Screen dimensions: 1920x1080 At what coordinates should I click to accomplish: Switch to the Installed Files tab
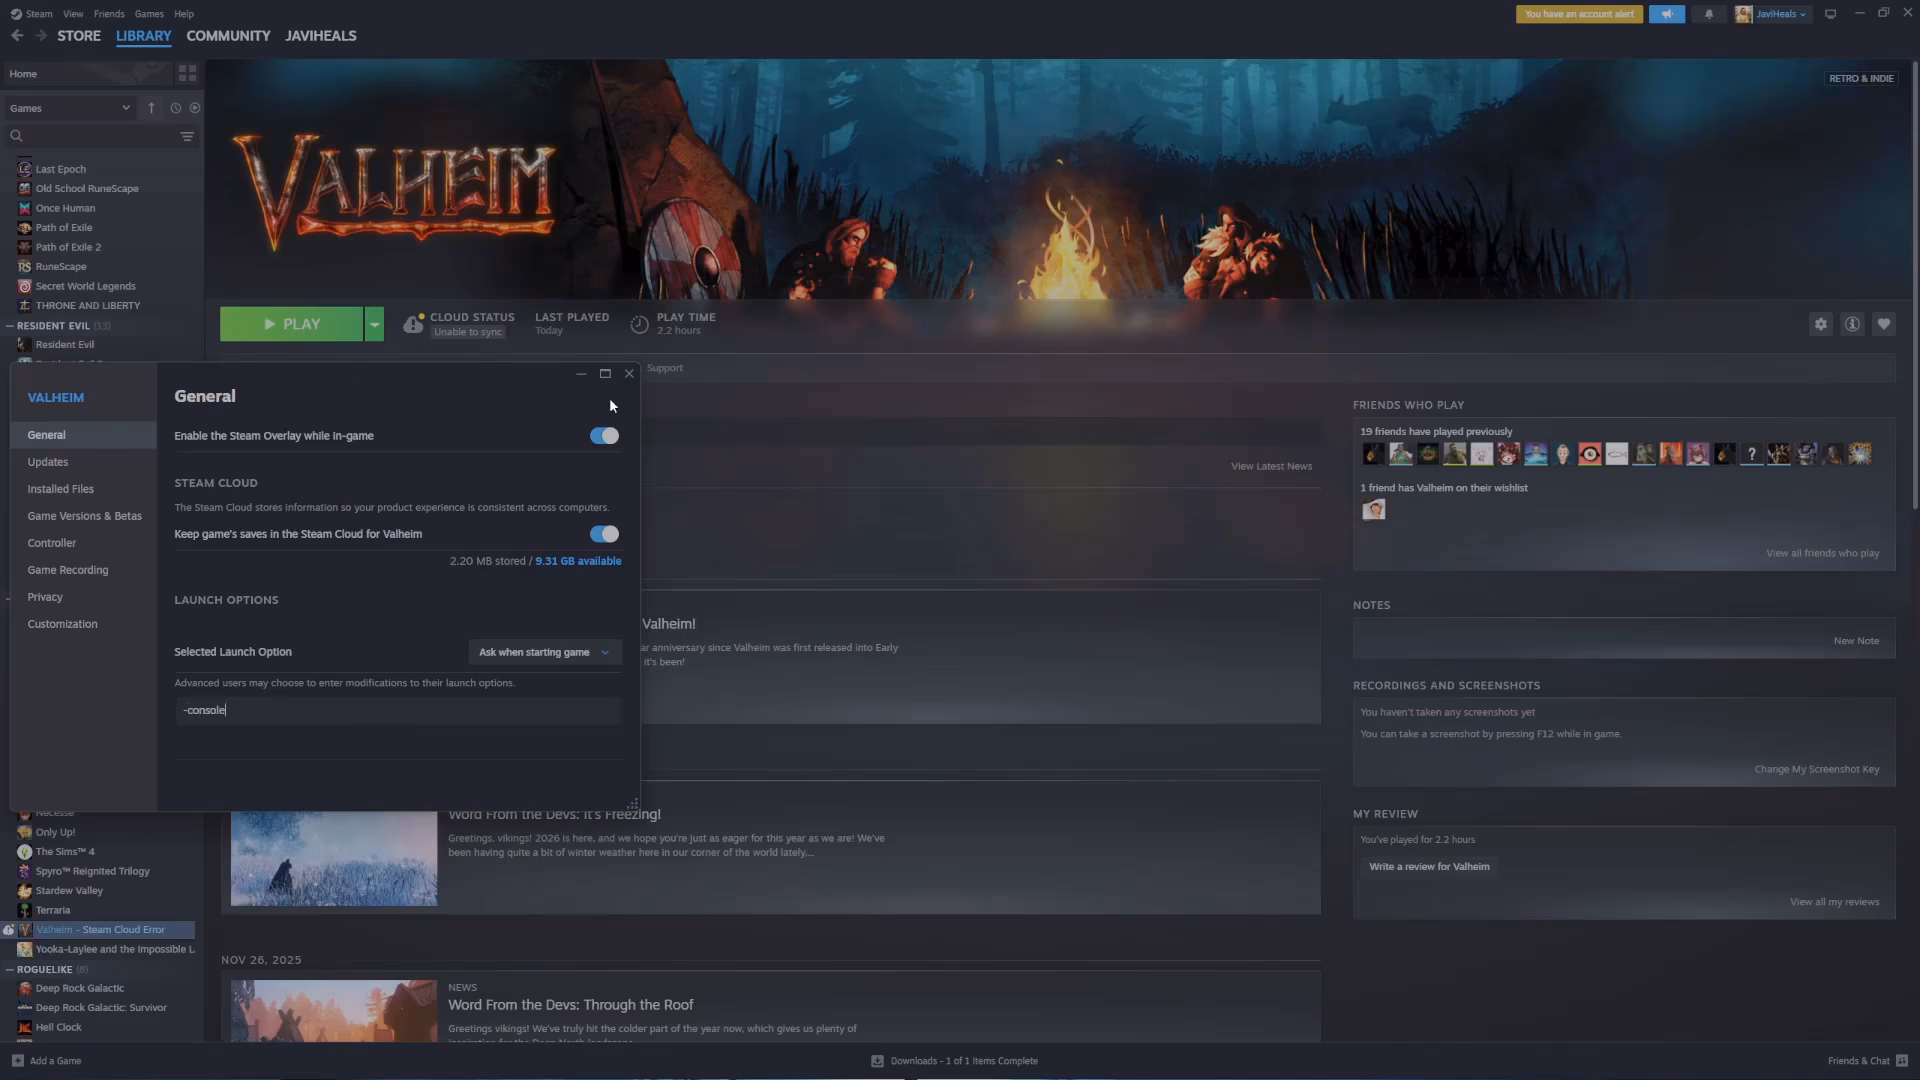pyautogui.click(x=61, y=489)
